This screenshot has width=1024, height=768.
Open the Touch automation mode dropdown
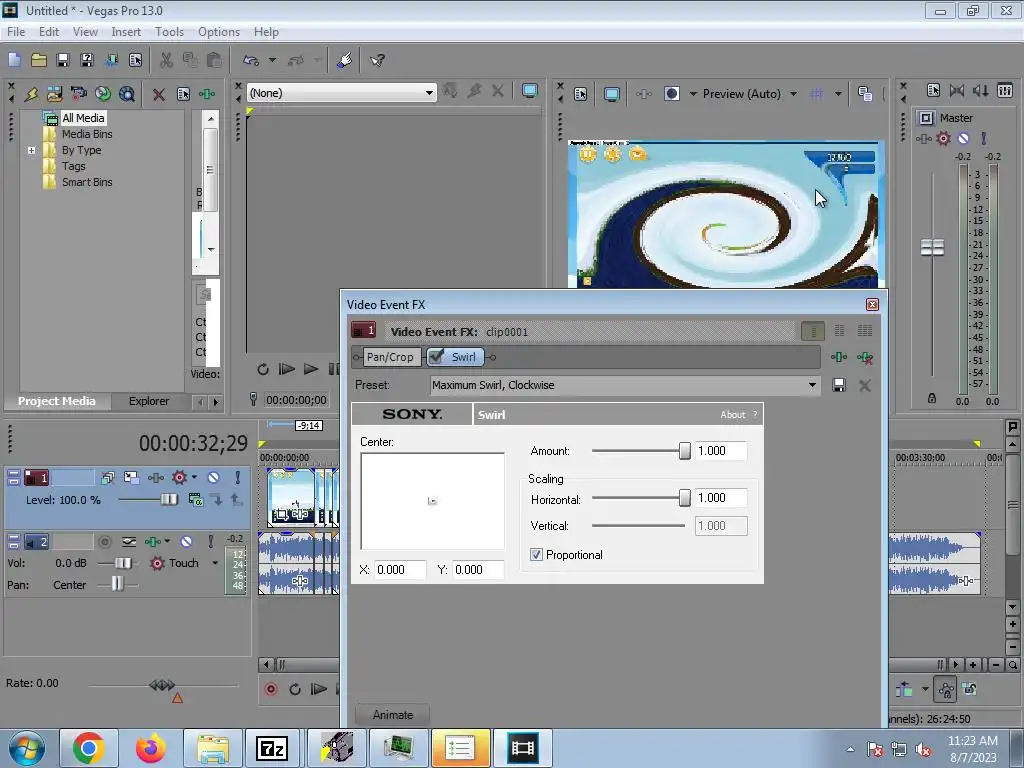coord(215,563)
